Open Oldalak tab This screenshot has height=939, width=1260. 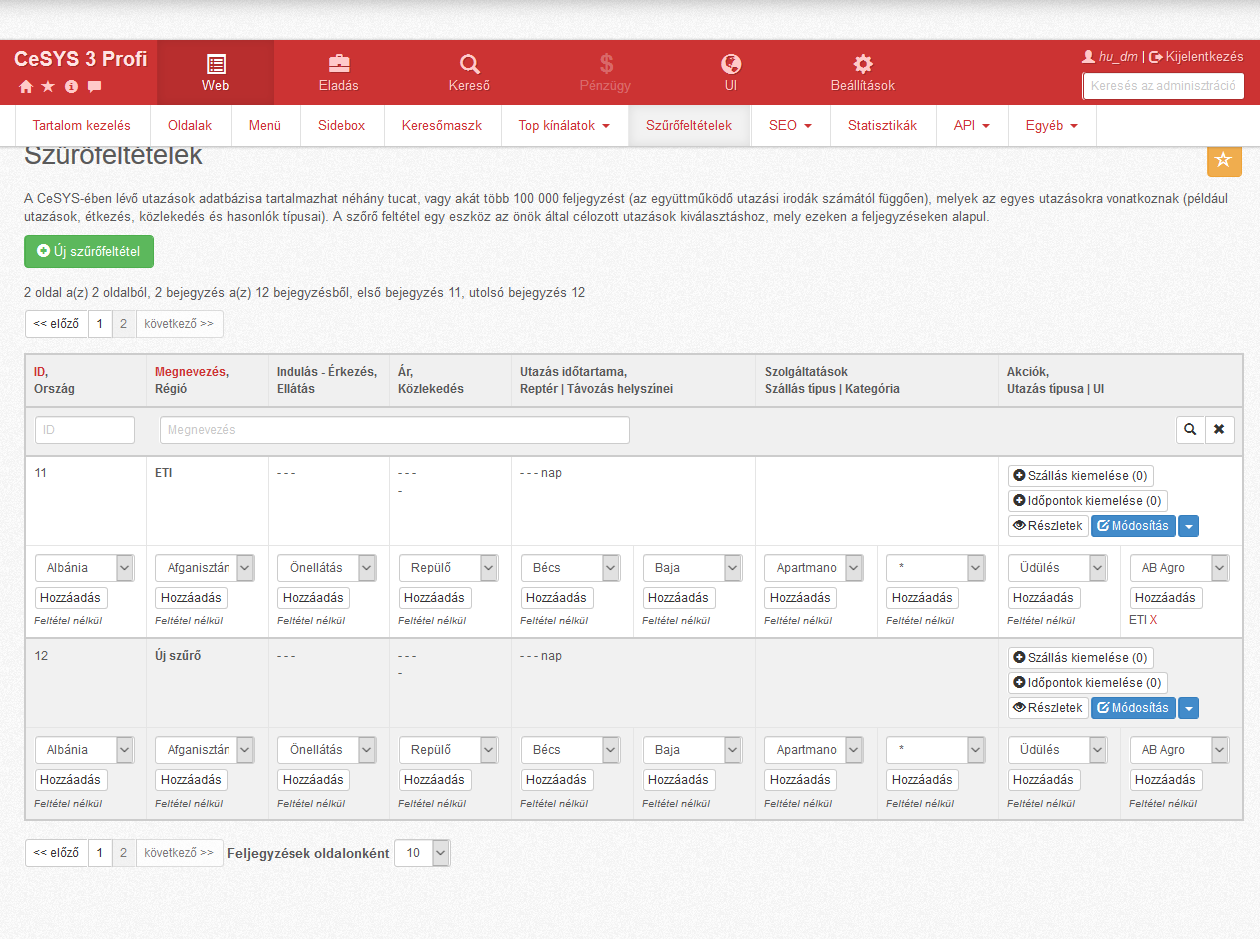coord(190,126)
